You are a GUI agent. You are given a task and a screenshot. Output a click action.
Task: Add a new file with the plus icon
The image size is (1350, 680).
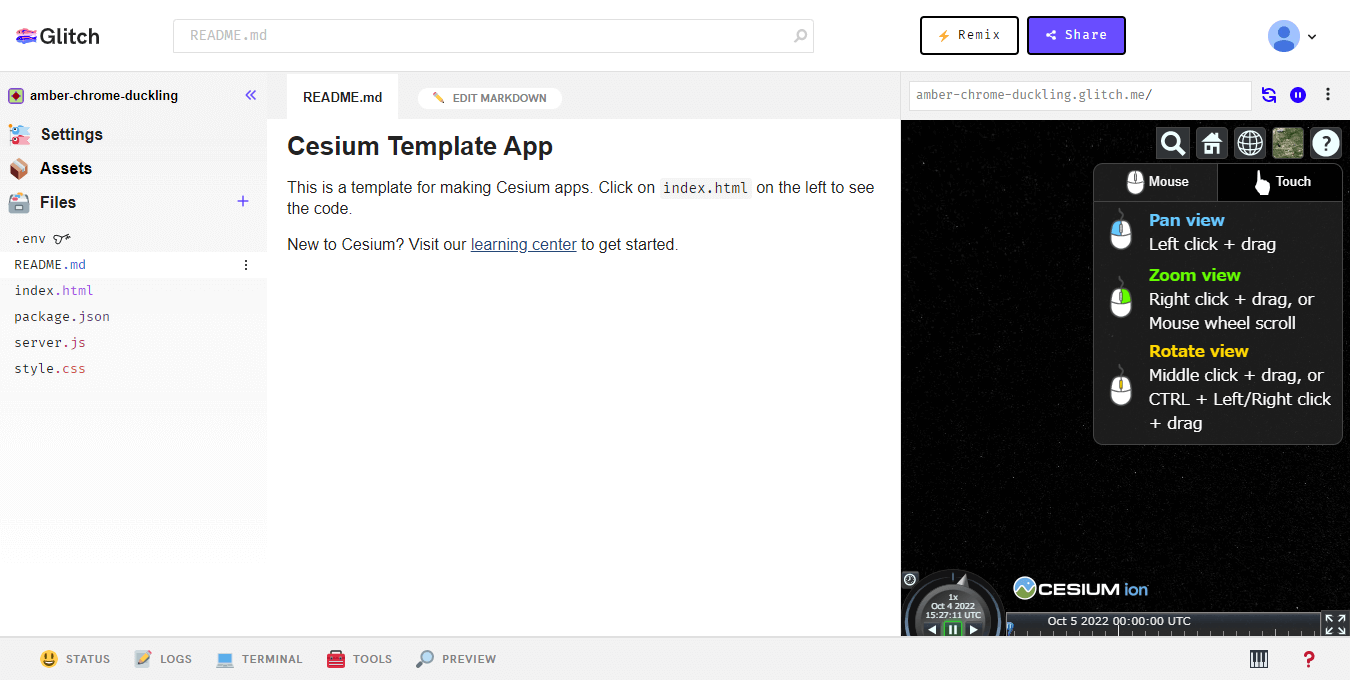242,201
